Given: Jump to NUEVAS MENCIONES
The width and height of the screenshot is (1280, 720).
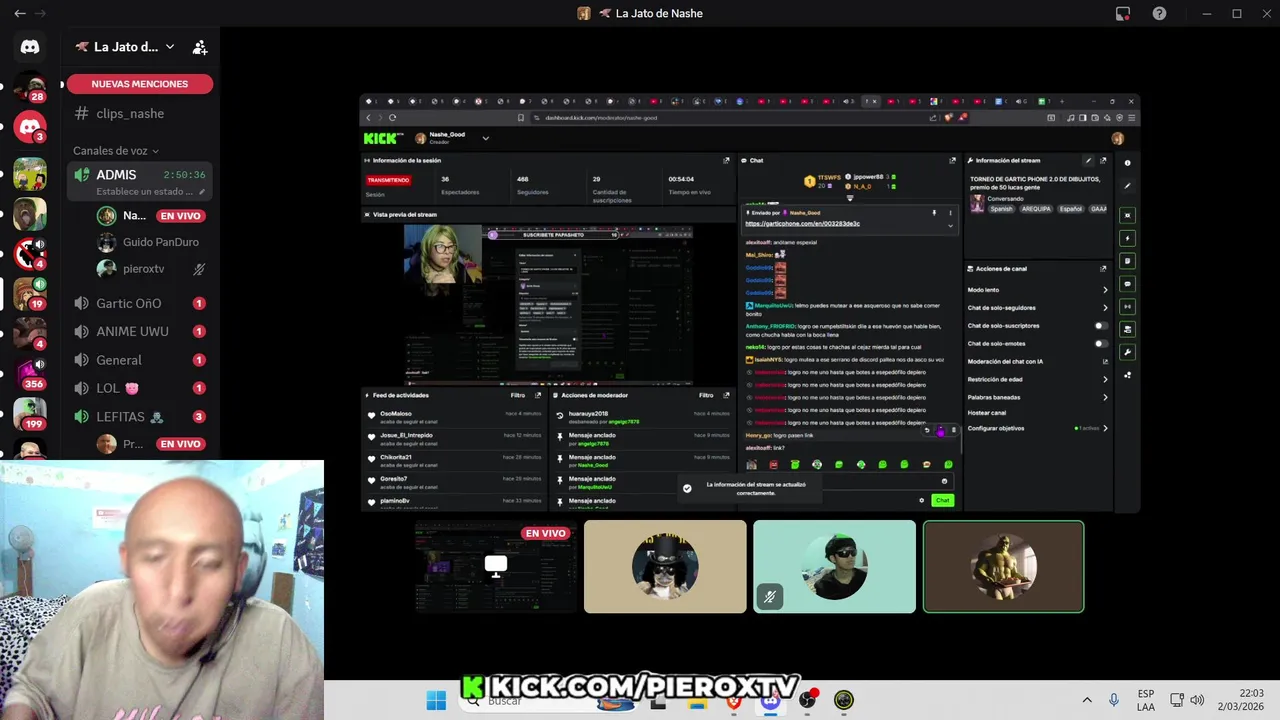Looking at the screenshot, I should [140, 84].
